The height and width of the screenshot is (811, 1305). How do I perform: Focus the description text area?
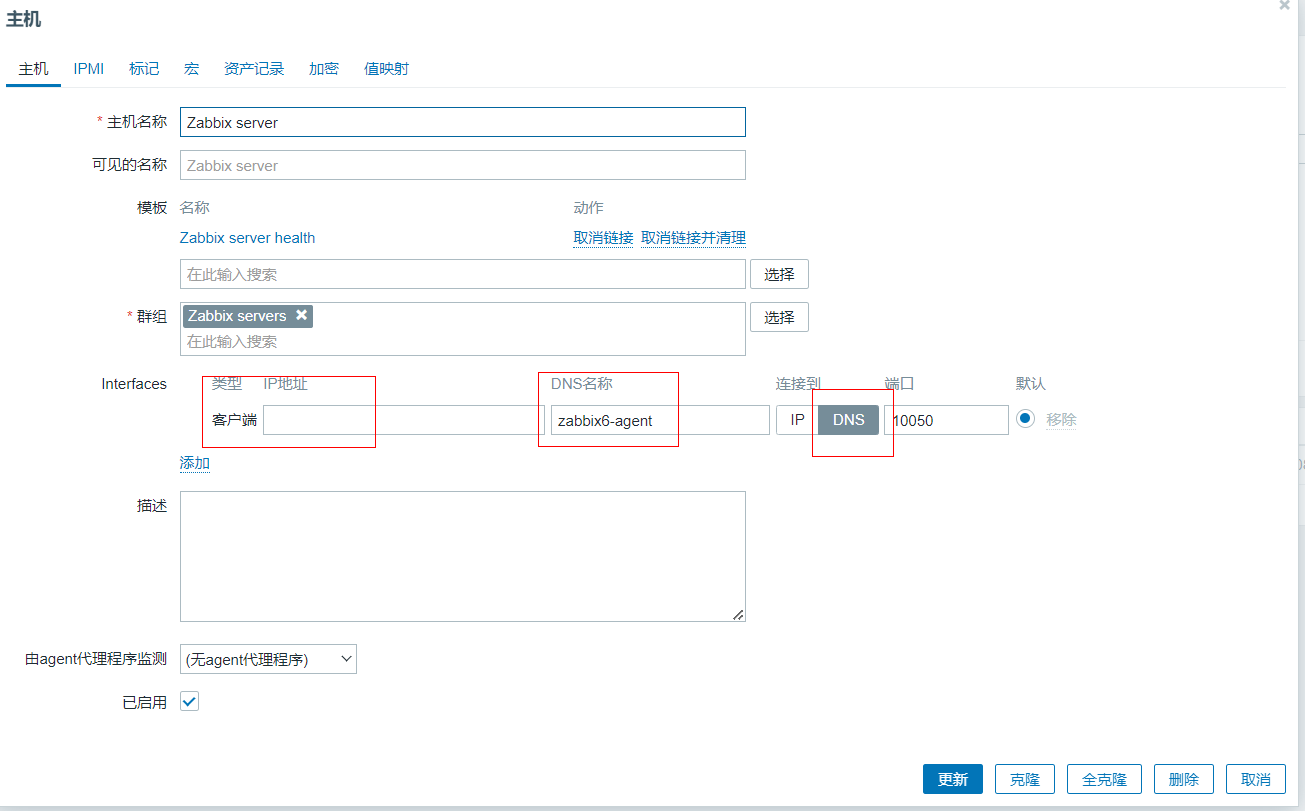point(463,556)
